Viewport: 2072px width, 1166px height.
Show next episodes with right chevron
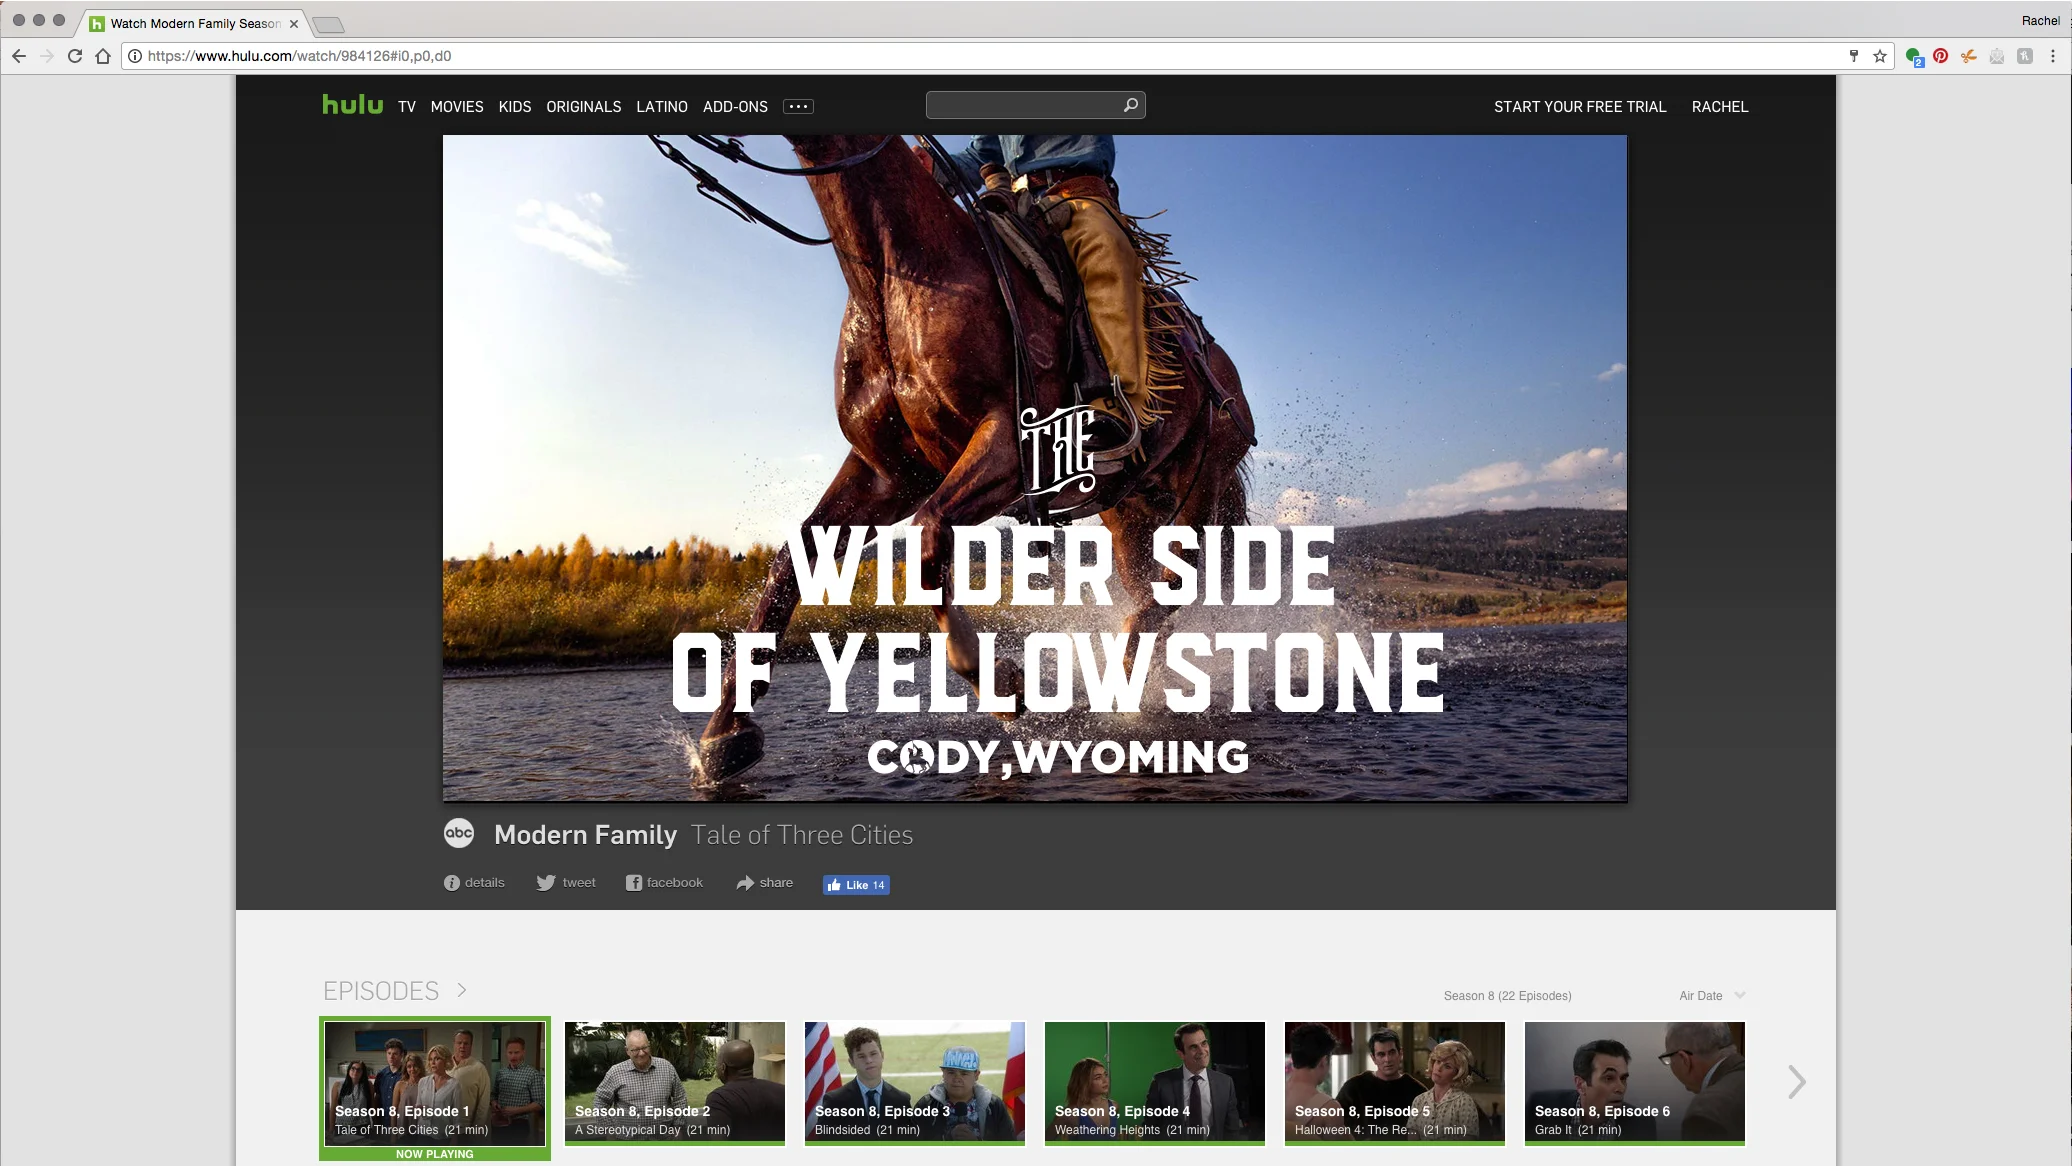pos(1796,1081)
